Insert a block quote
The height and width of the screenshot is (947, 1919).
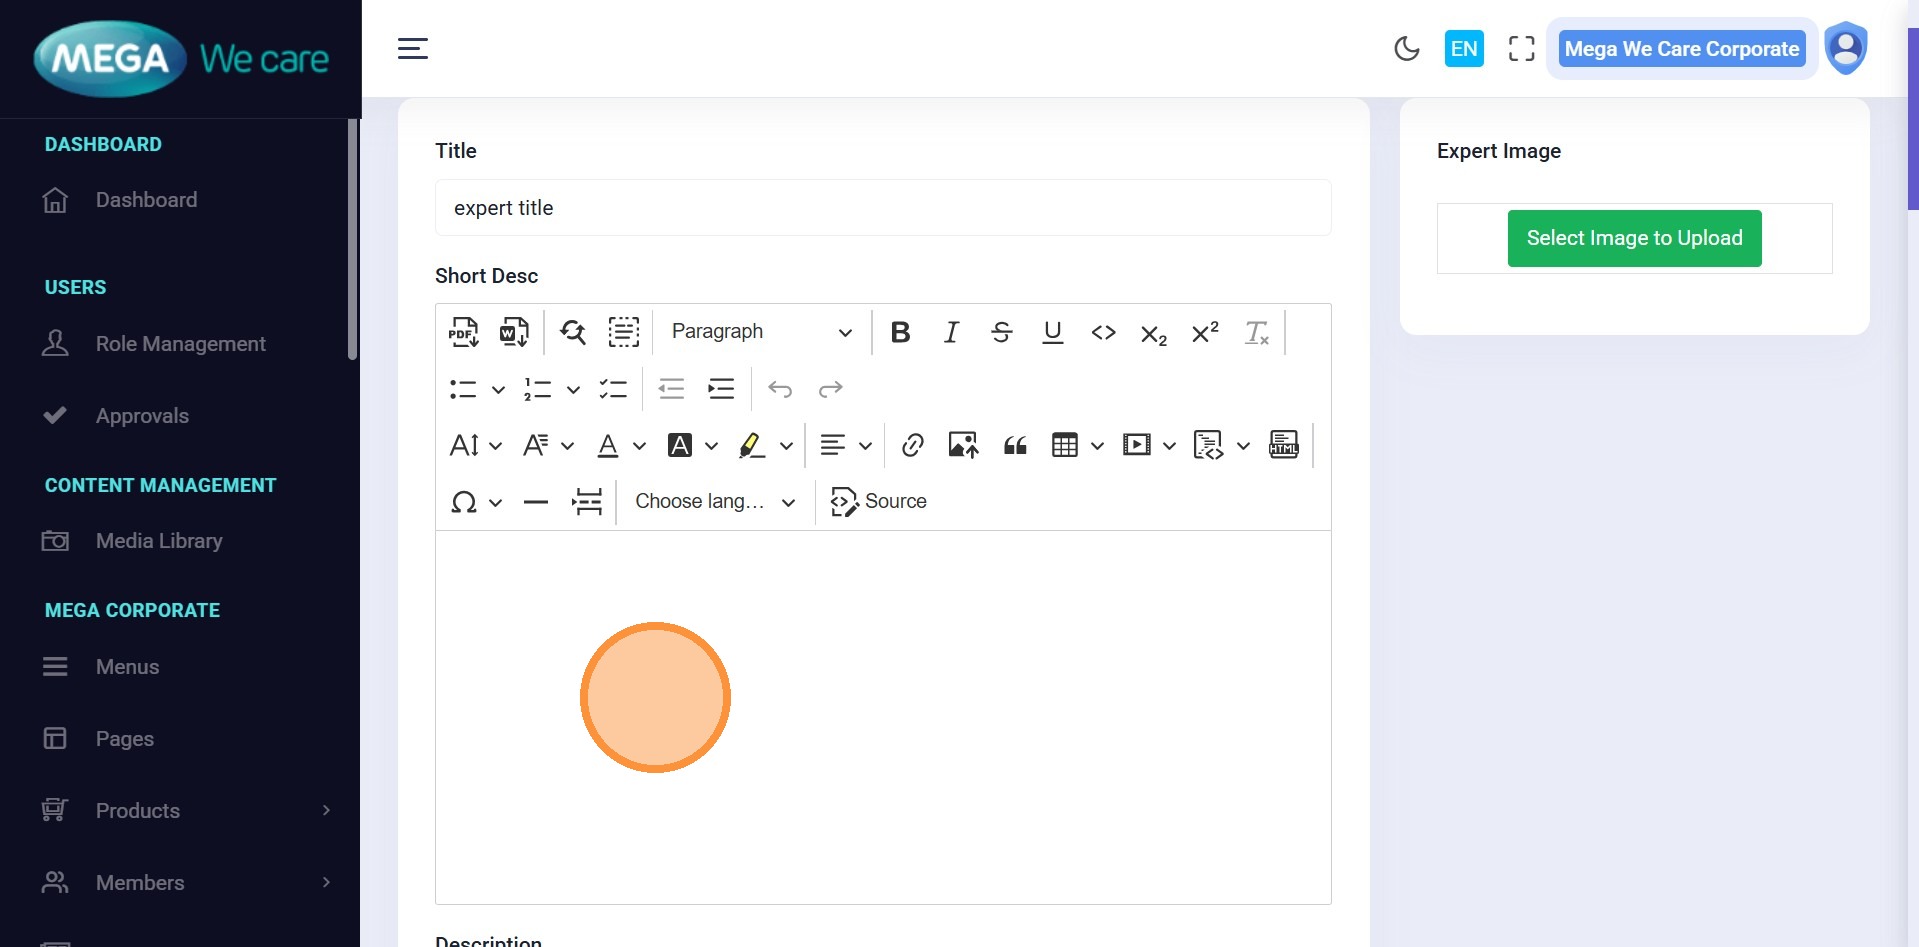(1015, 445)
